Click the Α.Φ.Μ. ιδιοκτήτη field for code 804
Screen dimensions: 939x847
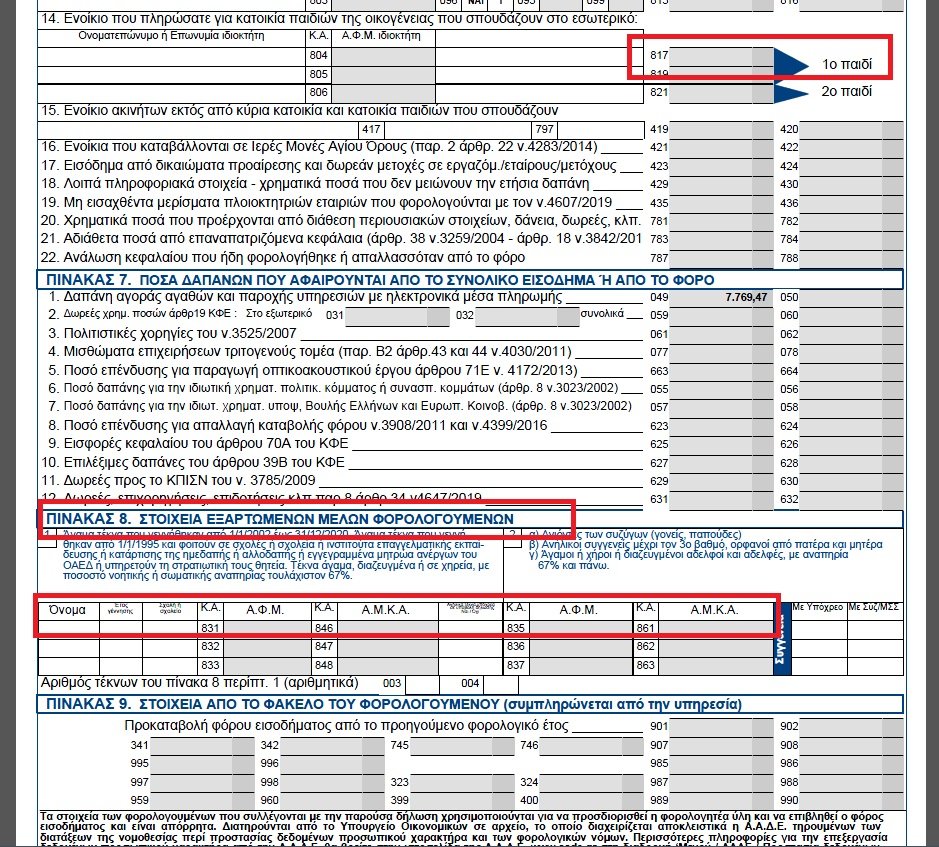click(x=383, y=56)
